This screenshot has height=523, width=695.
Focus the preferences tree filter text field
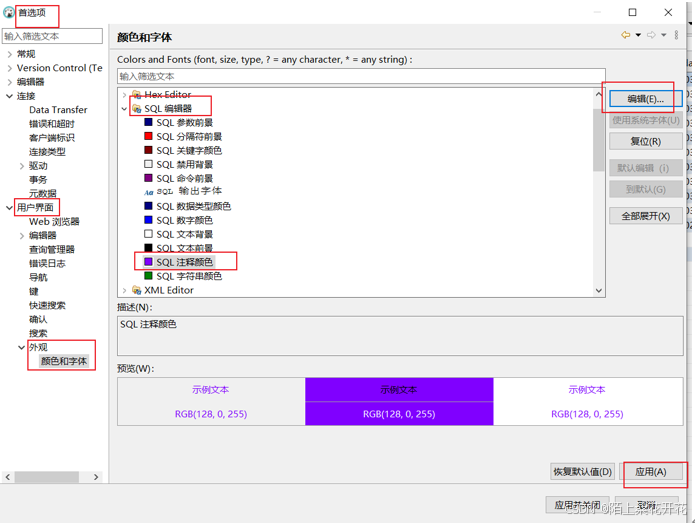click(52, 36)
